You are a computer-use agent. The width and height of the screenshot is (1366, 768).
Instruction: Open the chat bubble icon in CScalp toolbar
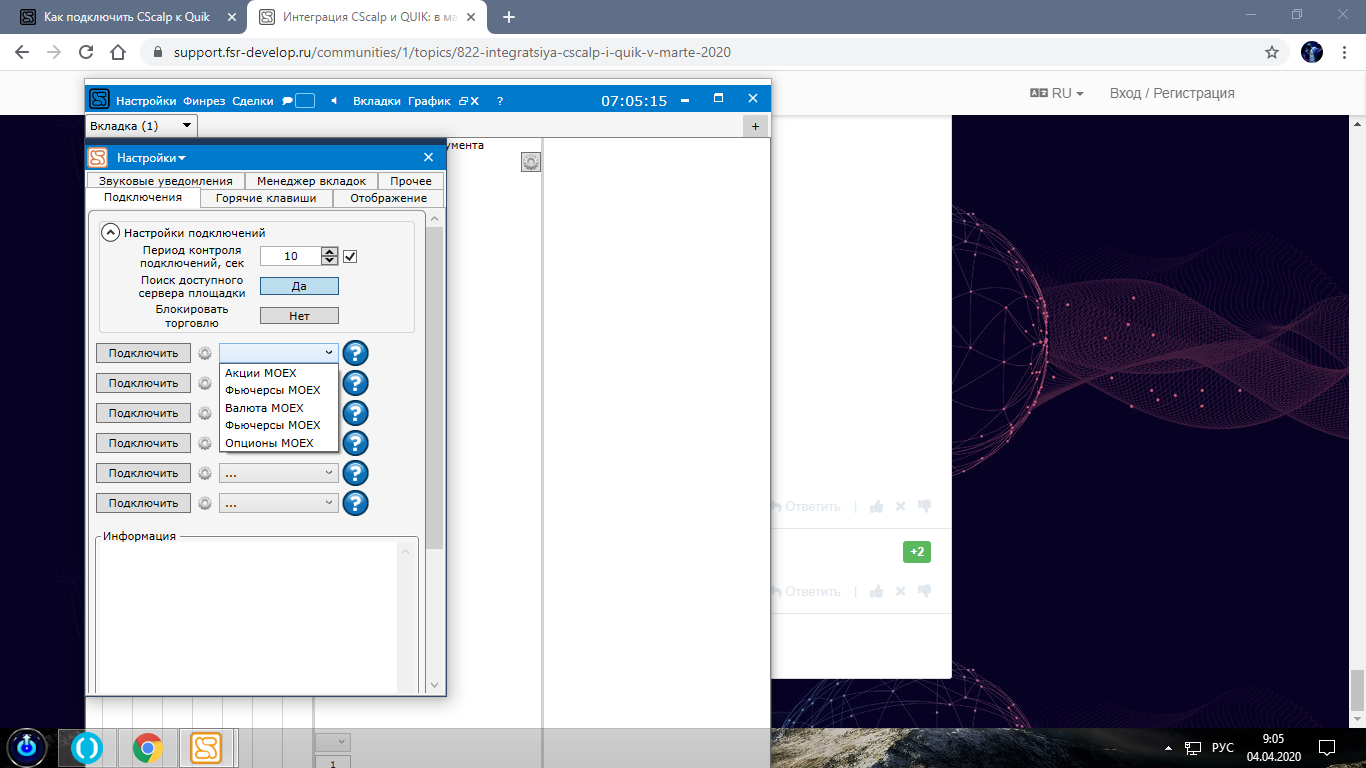pyautogui.click(x=287, y=101)
